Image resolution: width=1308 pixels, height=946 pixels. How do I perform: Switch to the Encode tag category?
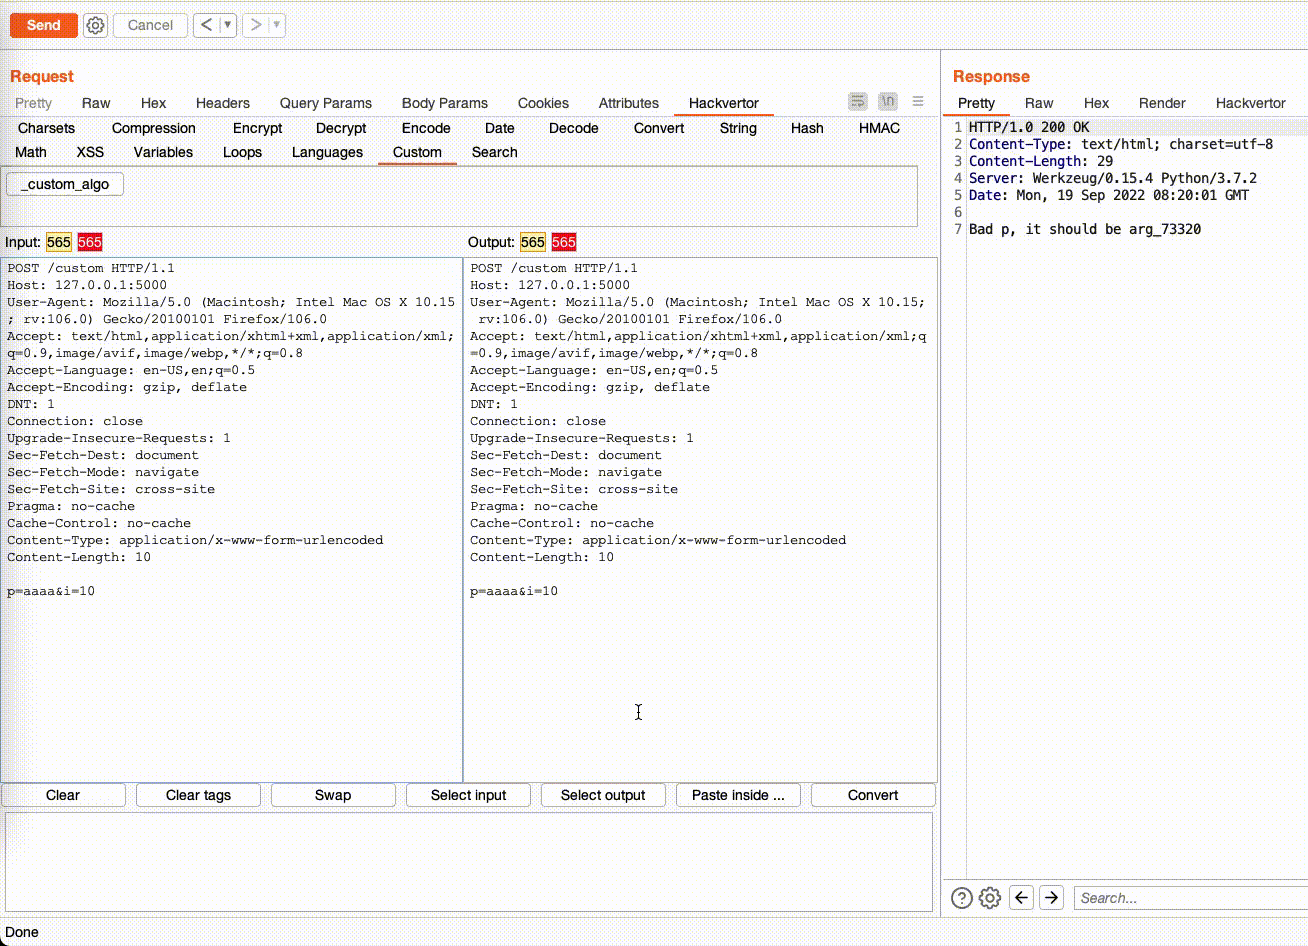coord(426,128)
